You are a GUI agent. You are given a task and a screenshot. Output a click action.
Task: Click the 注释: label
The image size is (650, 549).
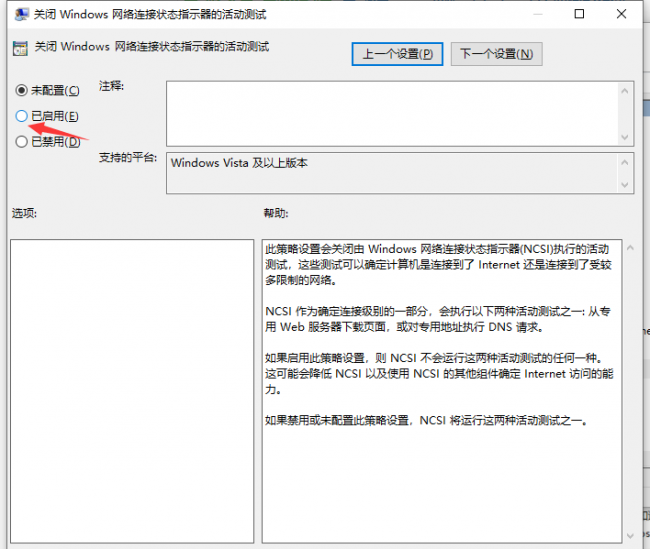[112, 86]
